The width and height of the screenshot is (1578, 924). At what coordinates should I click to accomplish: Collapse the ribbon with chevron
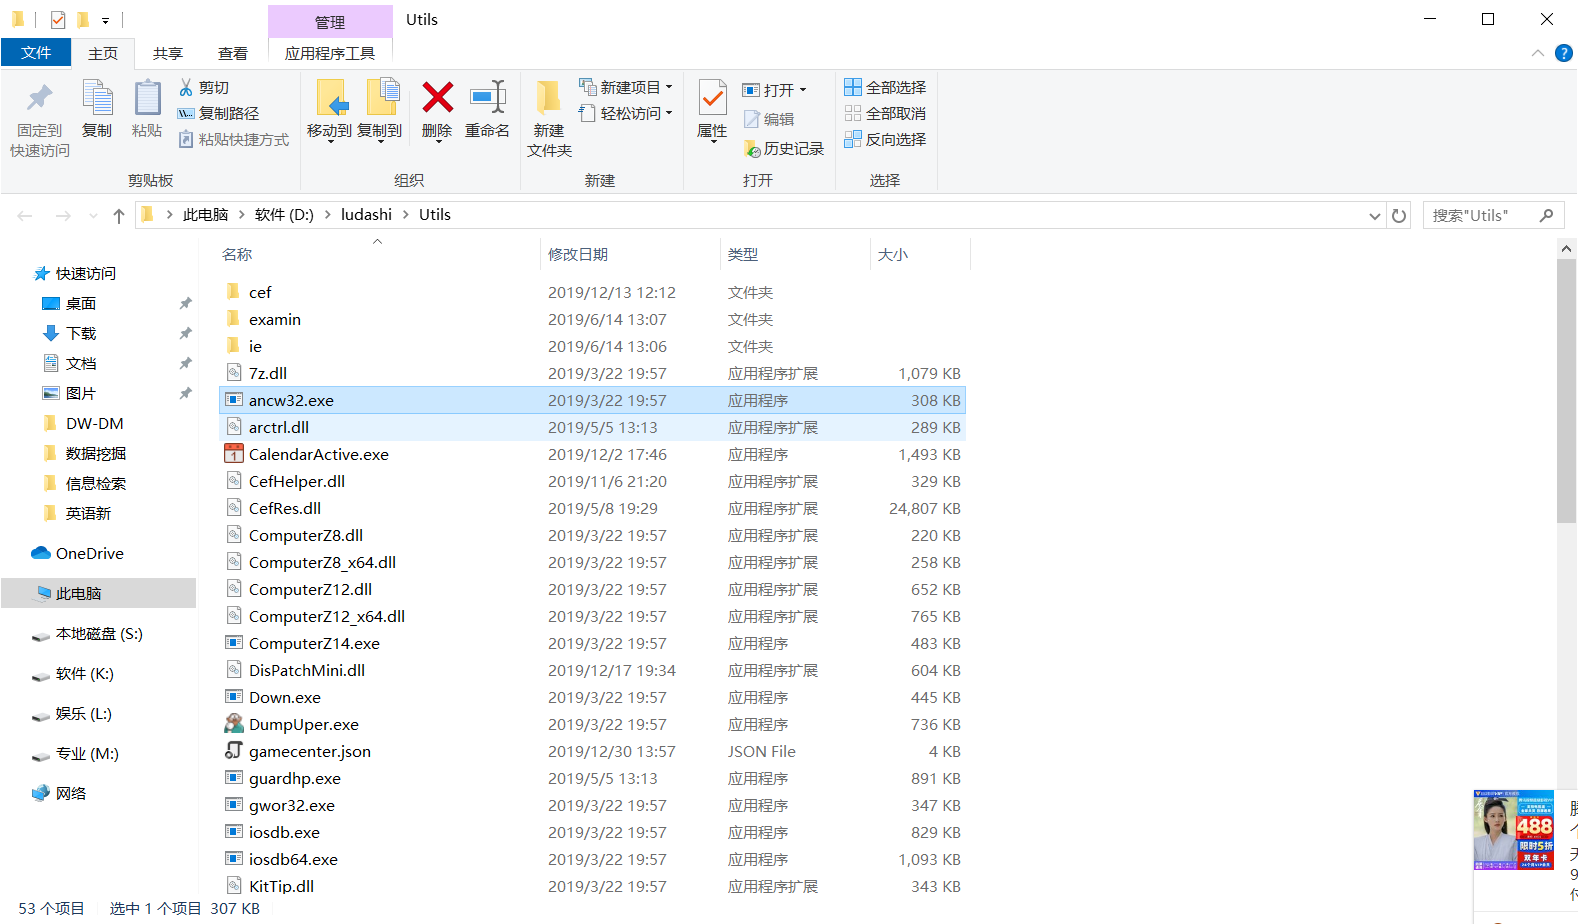[1538, 53]
